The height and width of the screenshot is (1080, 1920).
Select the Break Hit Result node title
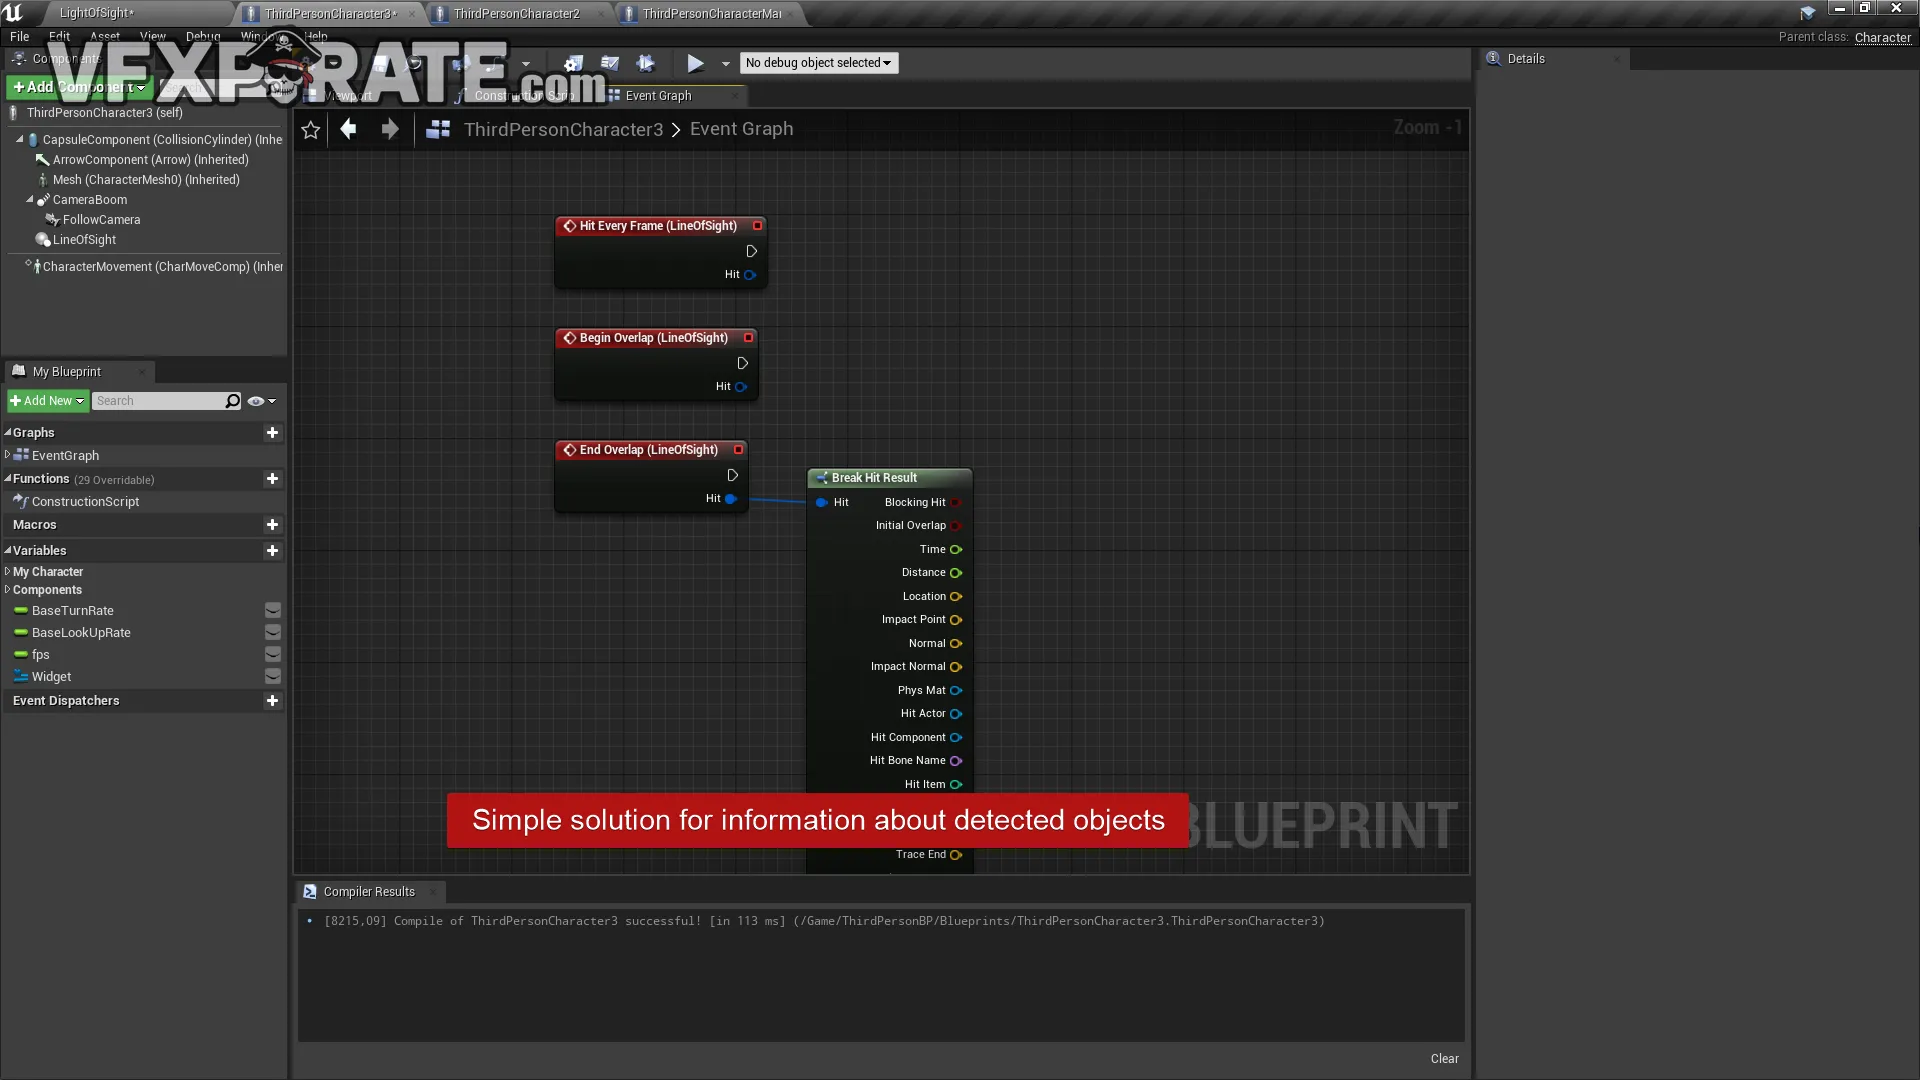873,478
